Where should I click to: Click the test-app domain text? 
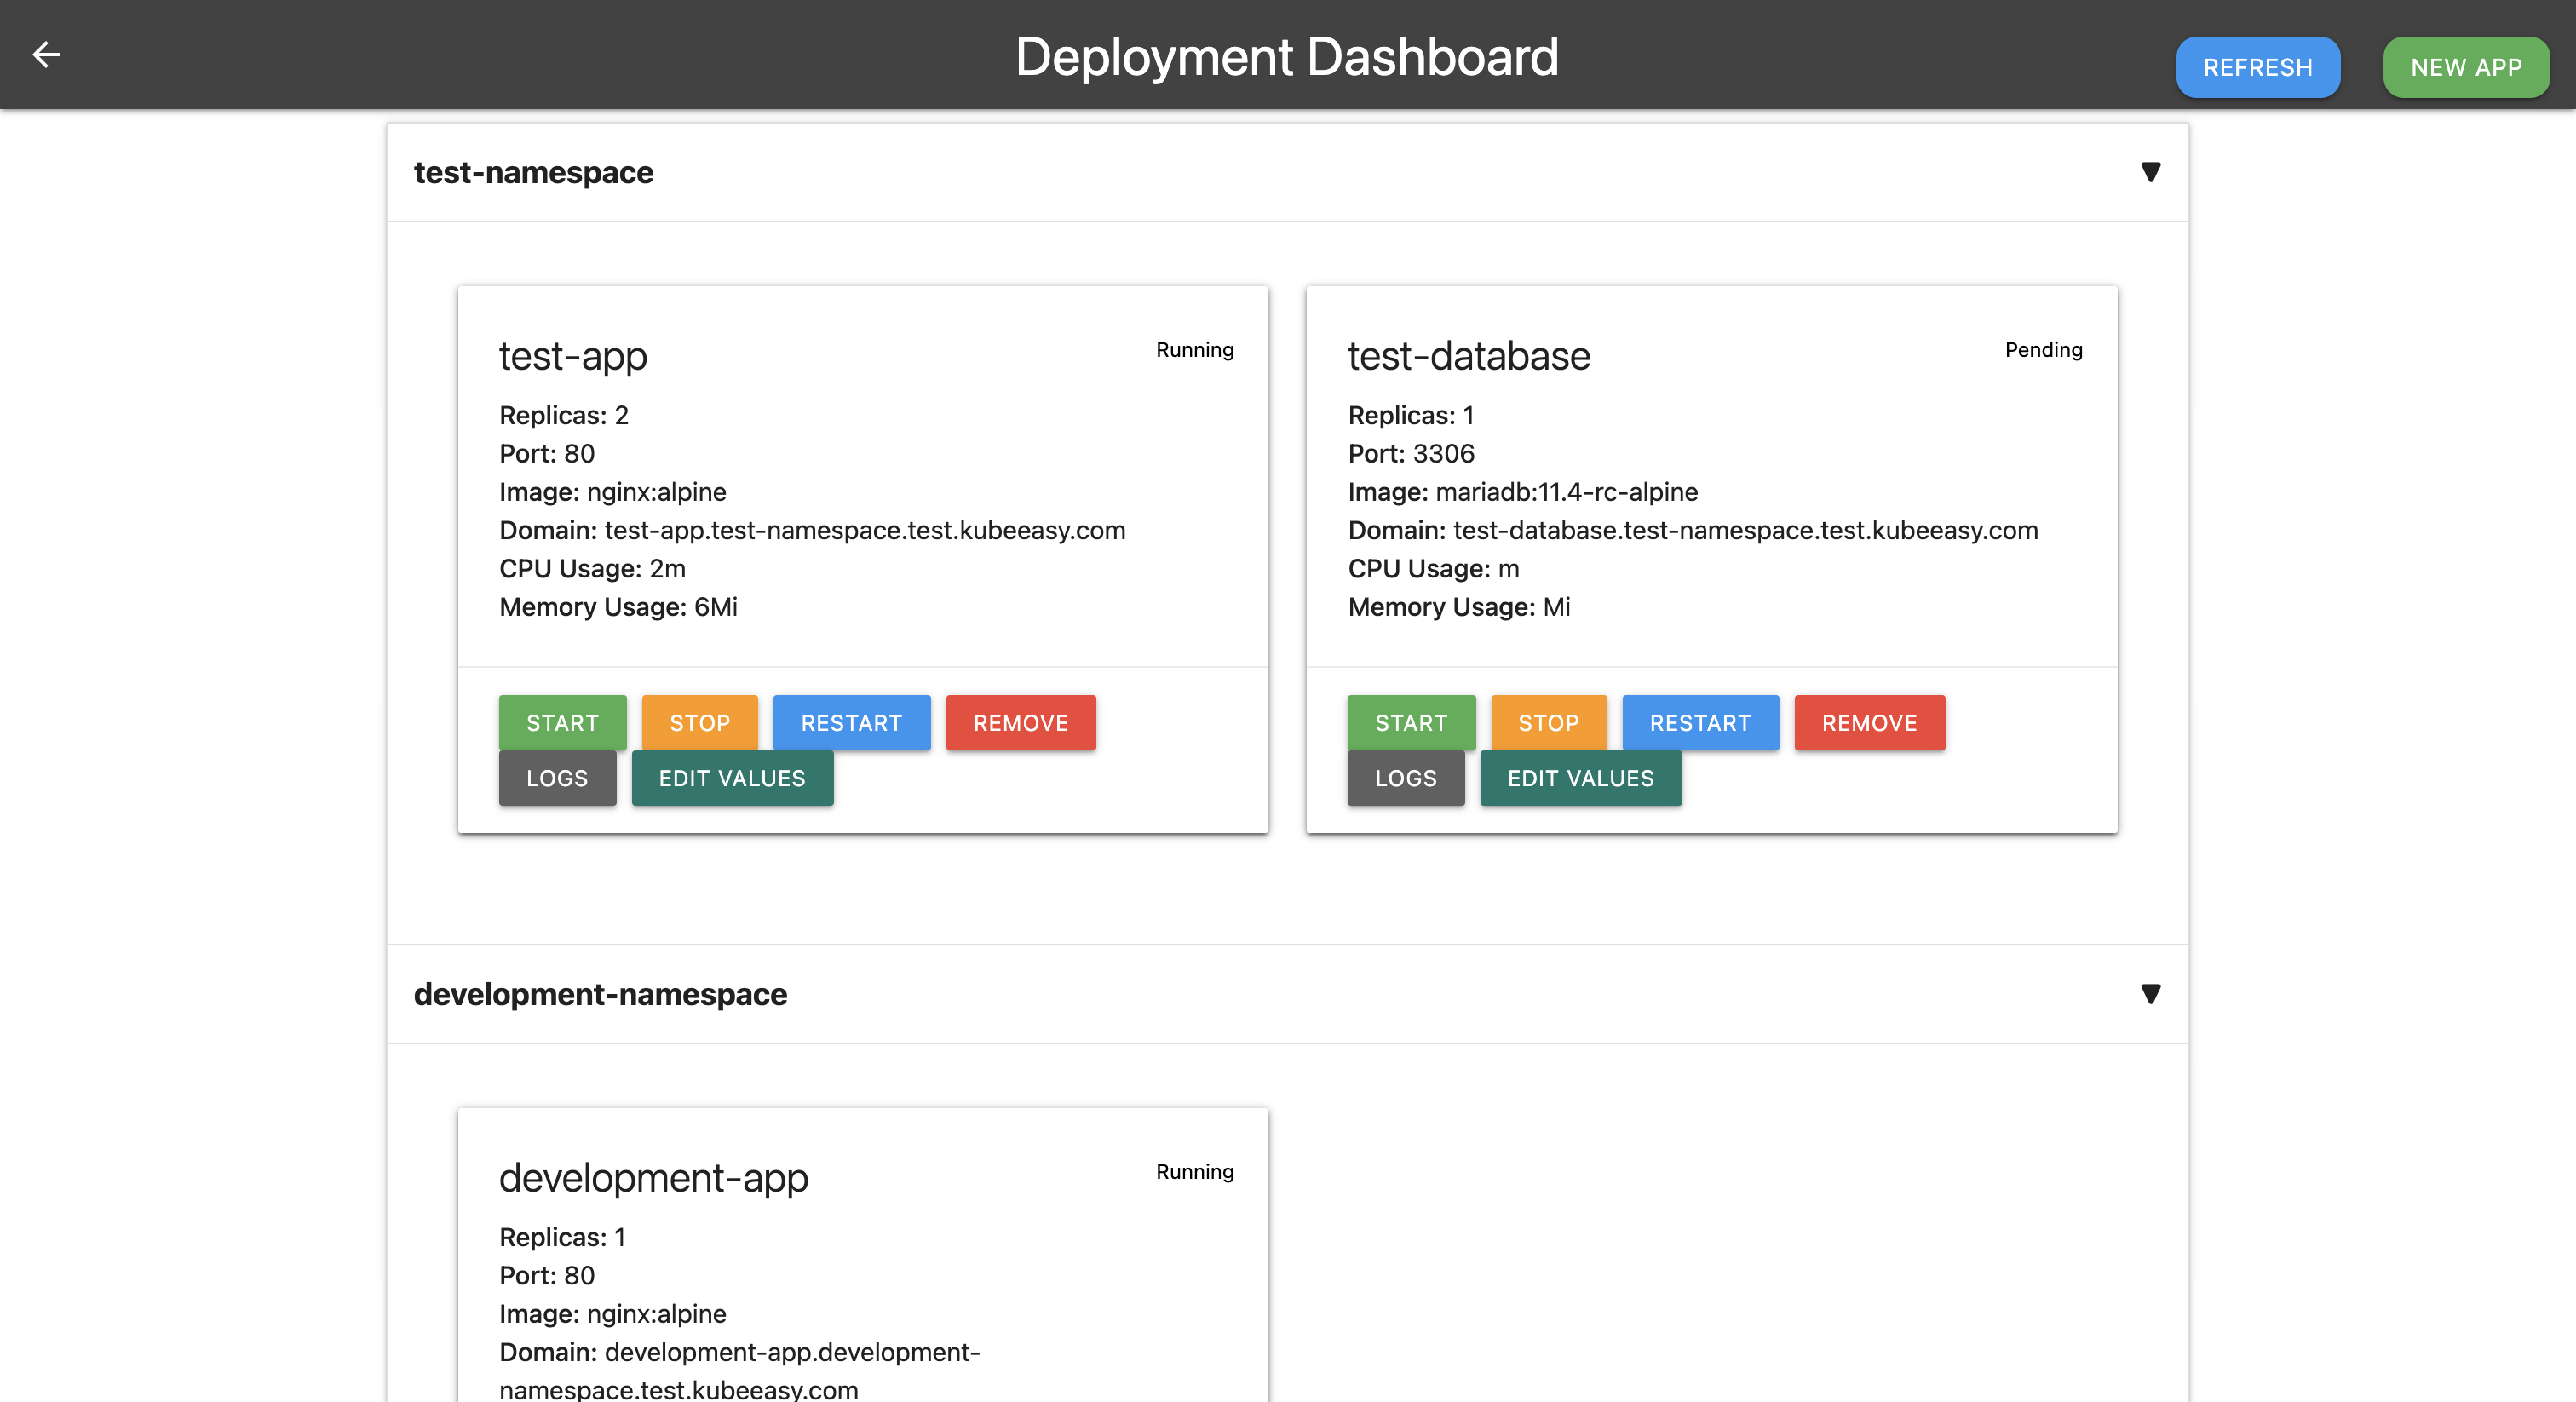864,530
